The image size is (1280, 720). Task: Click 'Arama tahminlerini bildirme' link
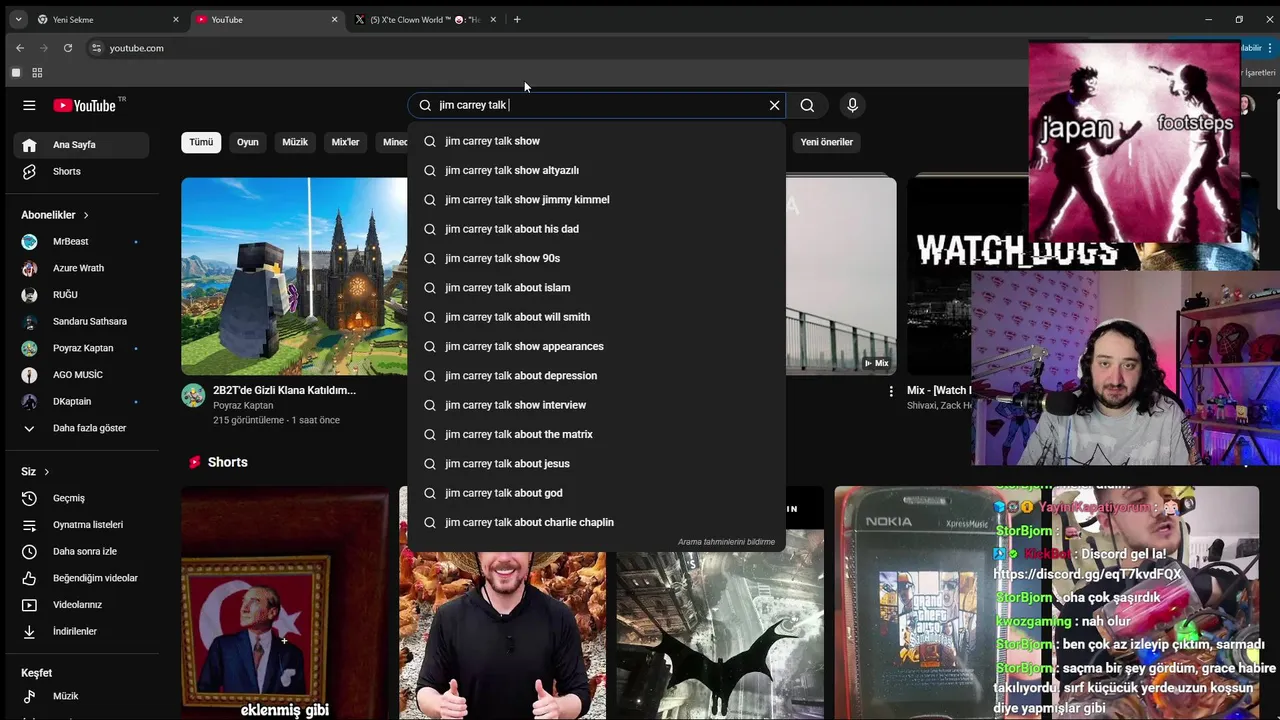[726, 542]
